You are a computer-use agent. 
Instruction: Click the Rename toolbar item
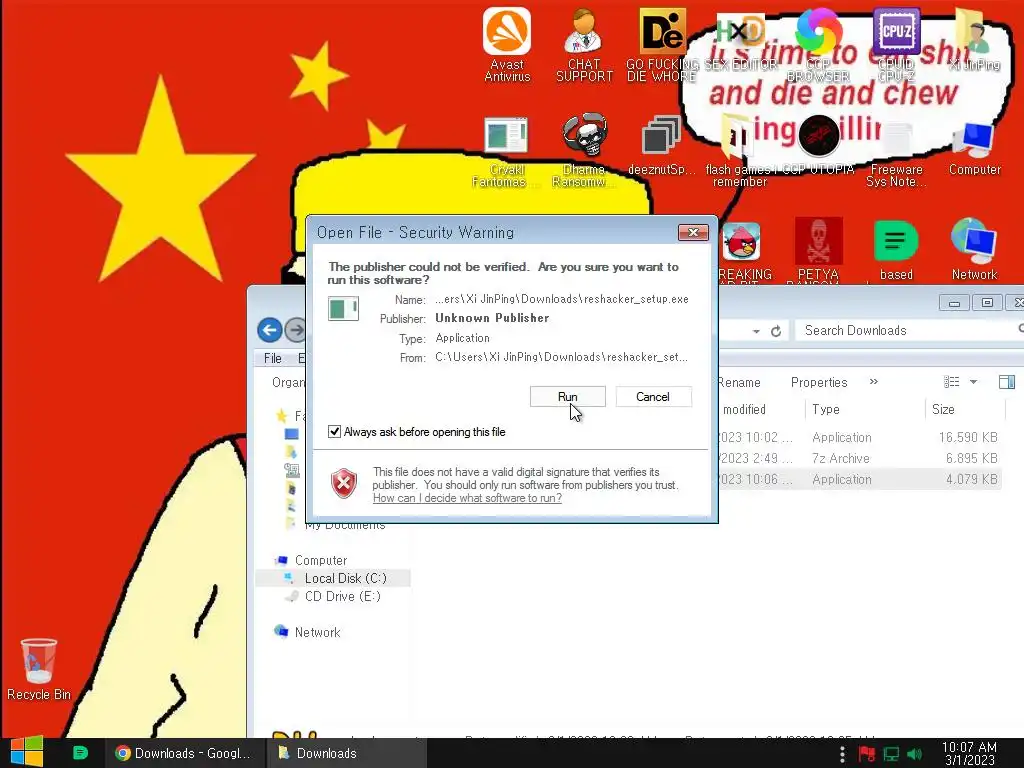pyautogui.click(x=739, y=382)
